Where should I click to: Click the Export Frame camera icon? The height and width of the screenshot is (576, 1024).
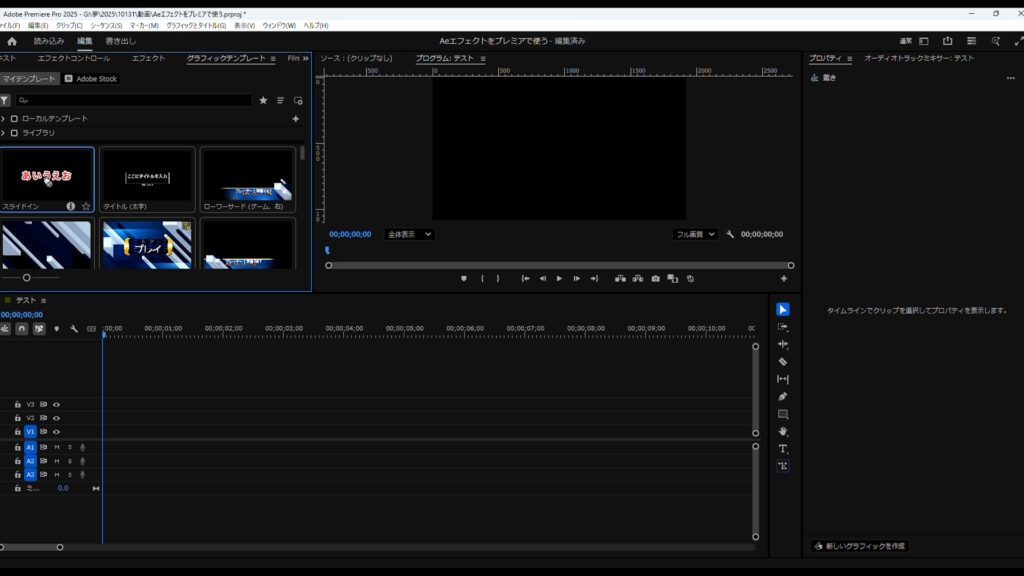[655, 279]
